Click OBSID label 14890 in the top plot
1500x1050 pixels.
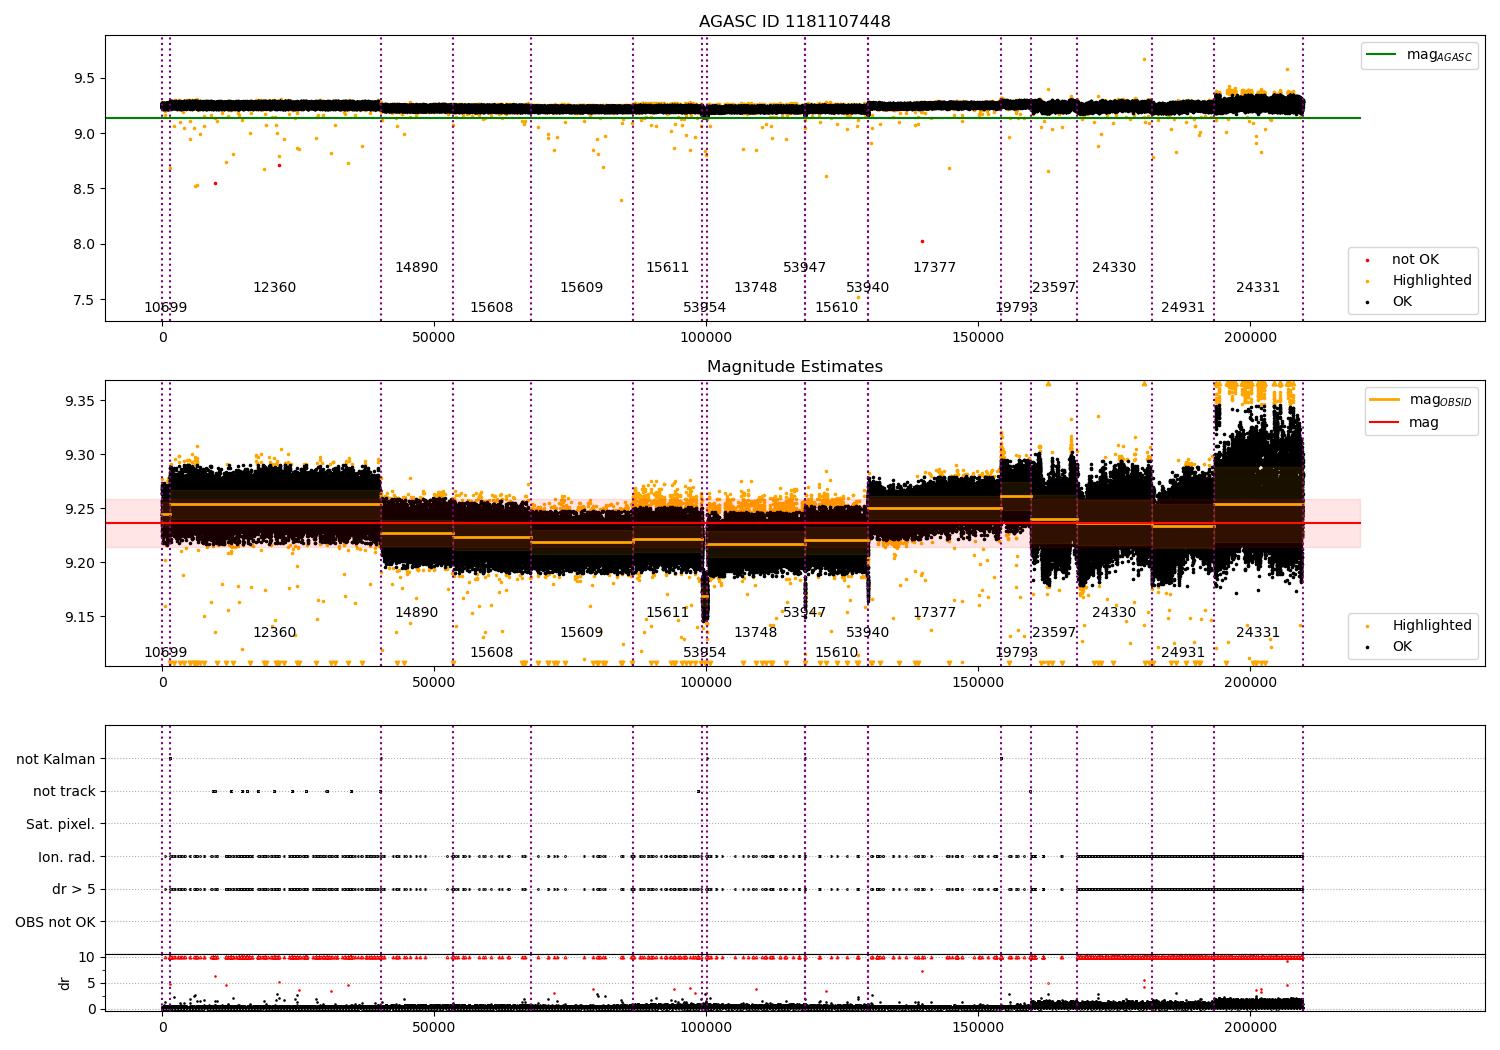tap(416, 268)
